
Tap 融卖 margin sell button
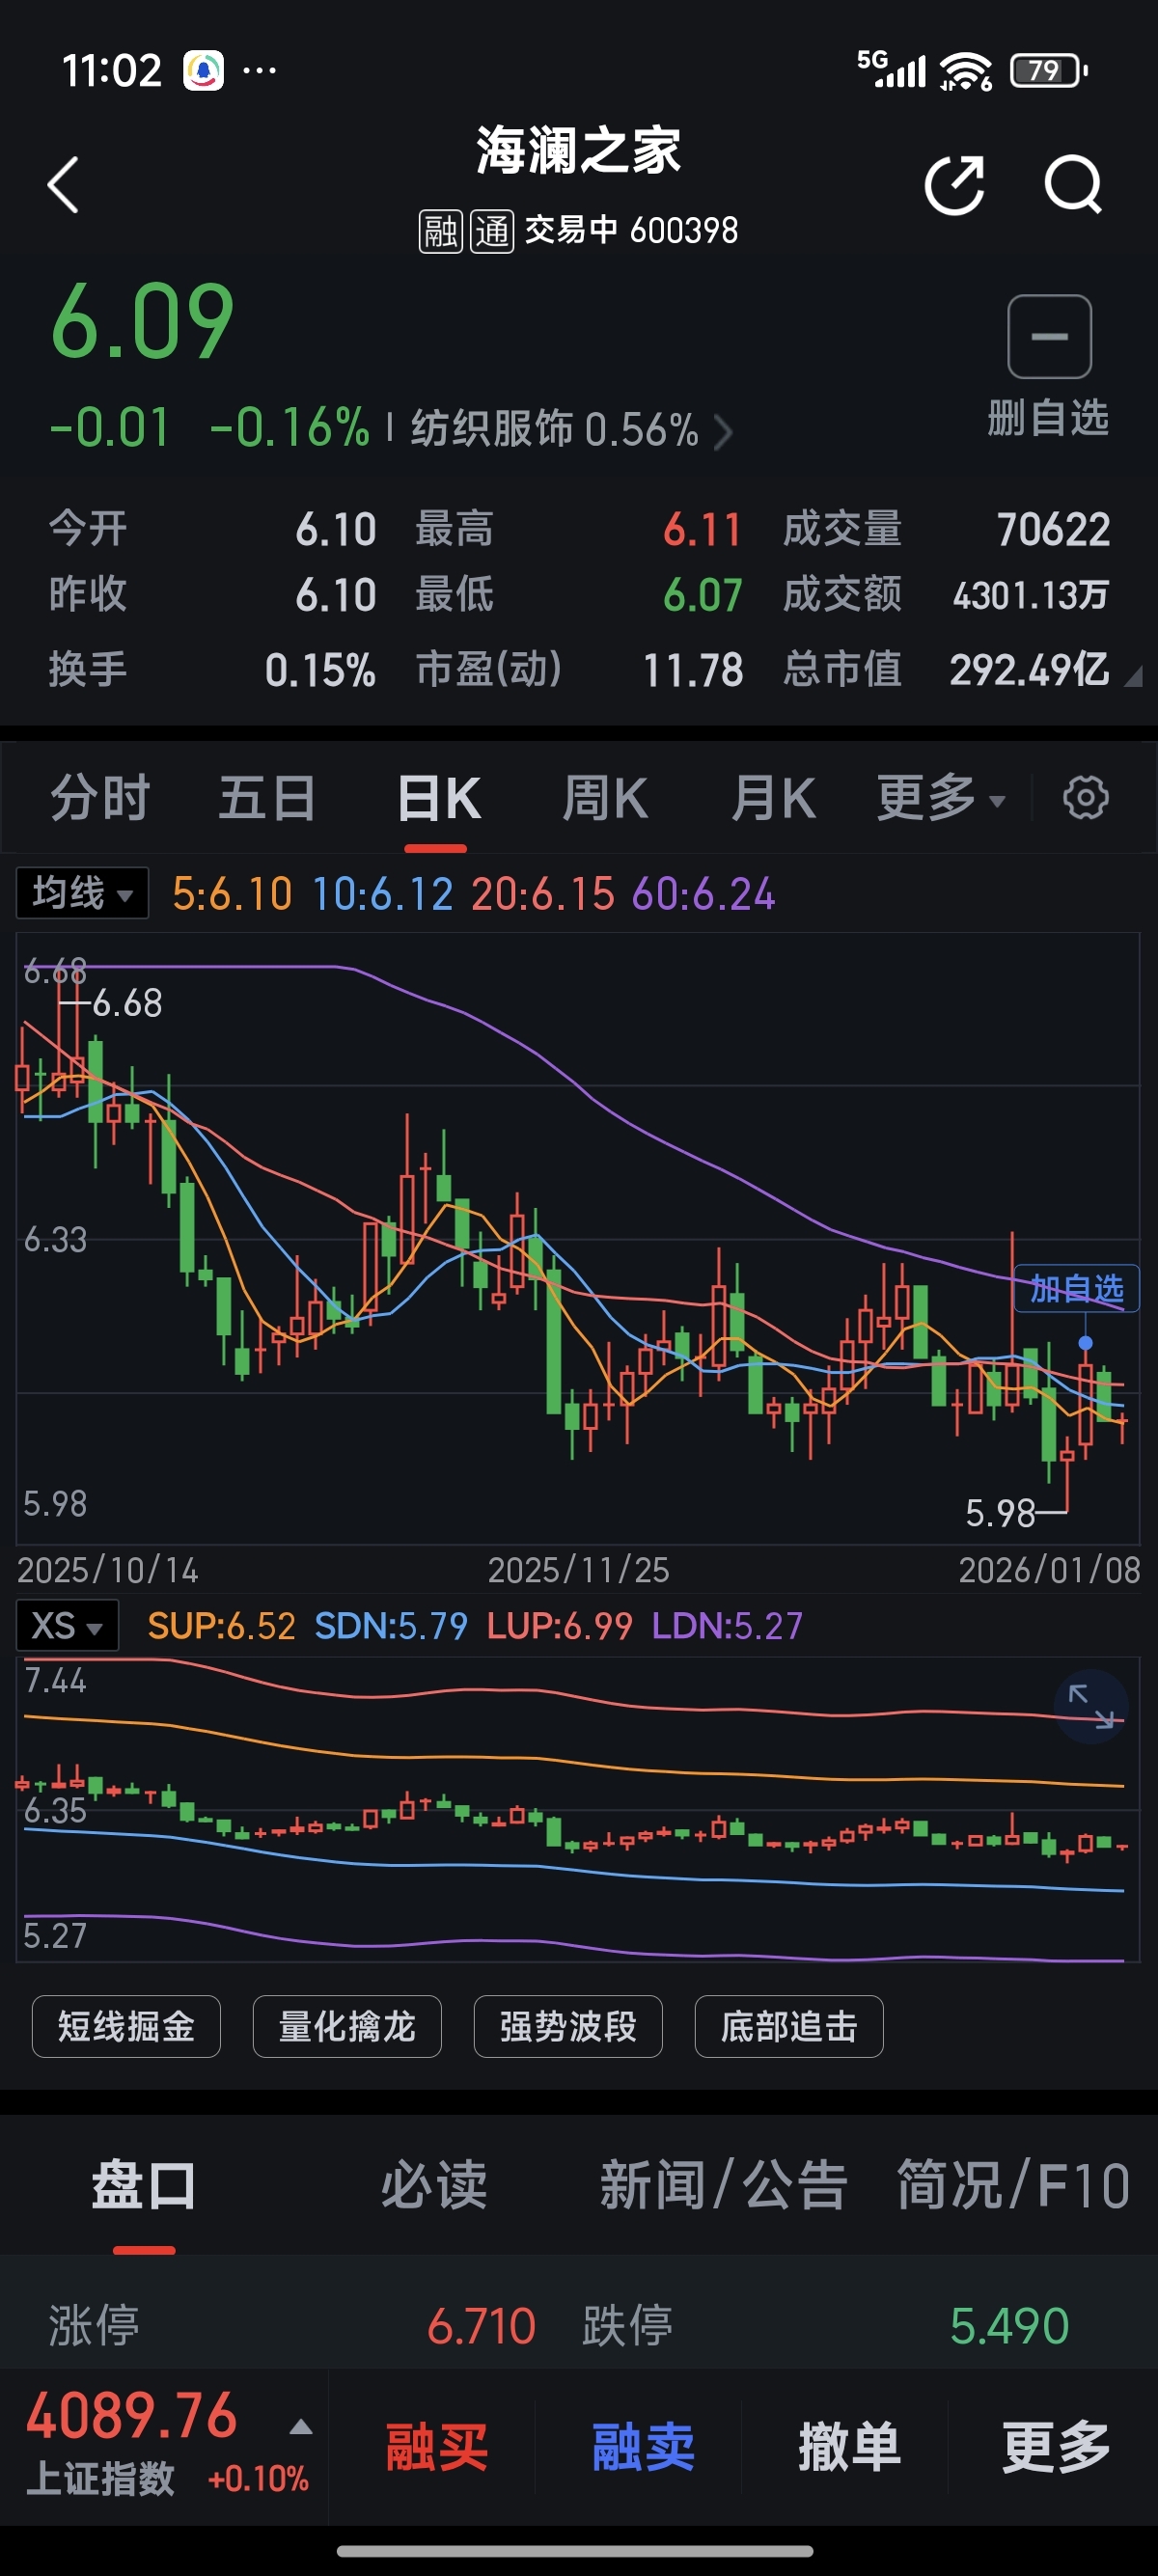[x=643, y=2447]
